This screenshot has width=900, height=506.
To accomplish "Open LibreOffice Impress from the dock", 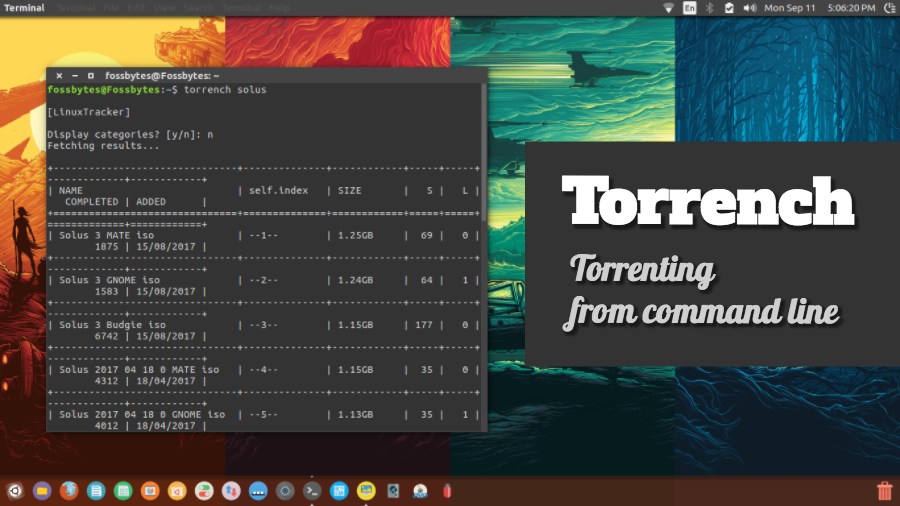I will (x=150, y=491).
